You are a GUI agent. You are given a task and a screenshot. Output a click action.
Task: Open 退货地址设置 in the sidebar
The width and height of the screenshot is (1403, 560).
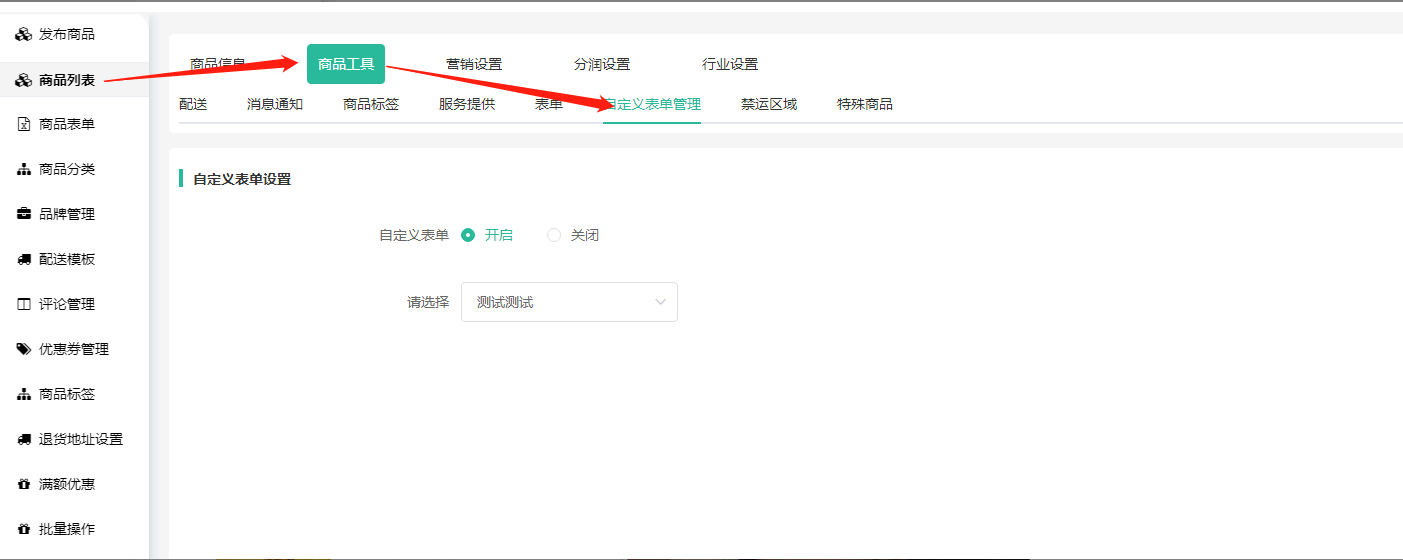tap(80, 440)
